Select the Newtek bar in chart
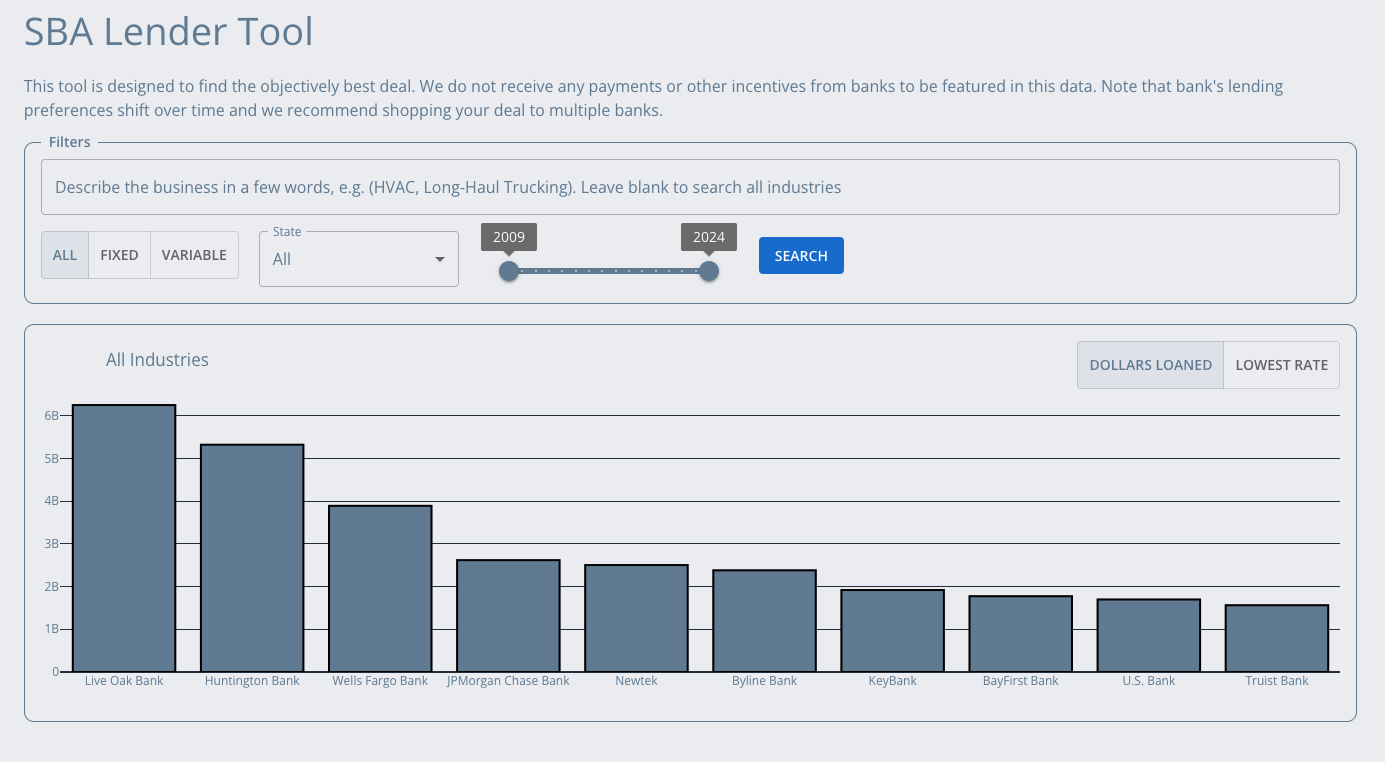Viewport: 1385px width, 762px height. (636, 618)
